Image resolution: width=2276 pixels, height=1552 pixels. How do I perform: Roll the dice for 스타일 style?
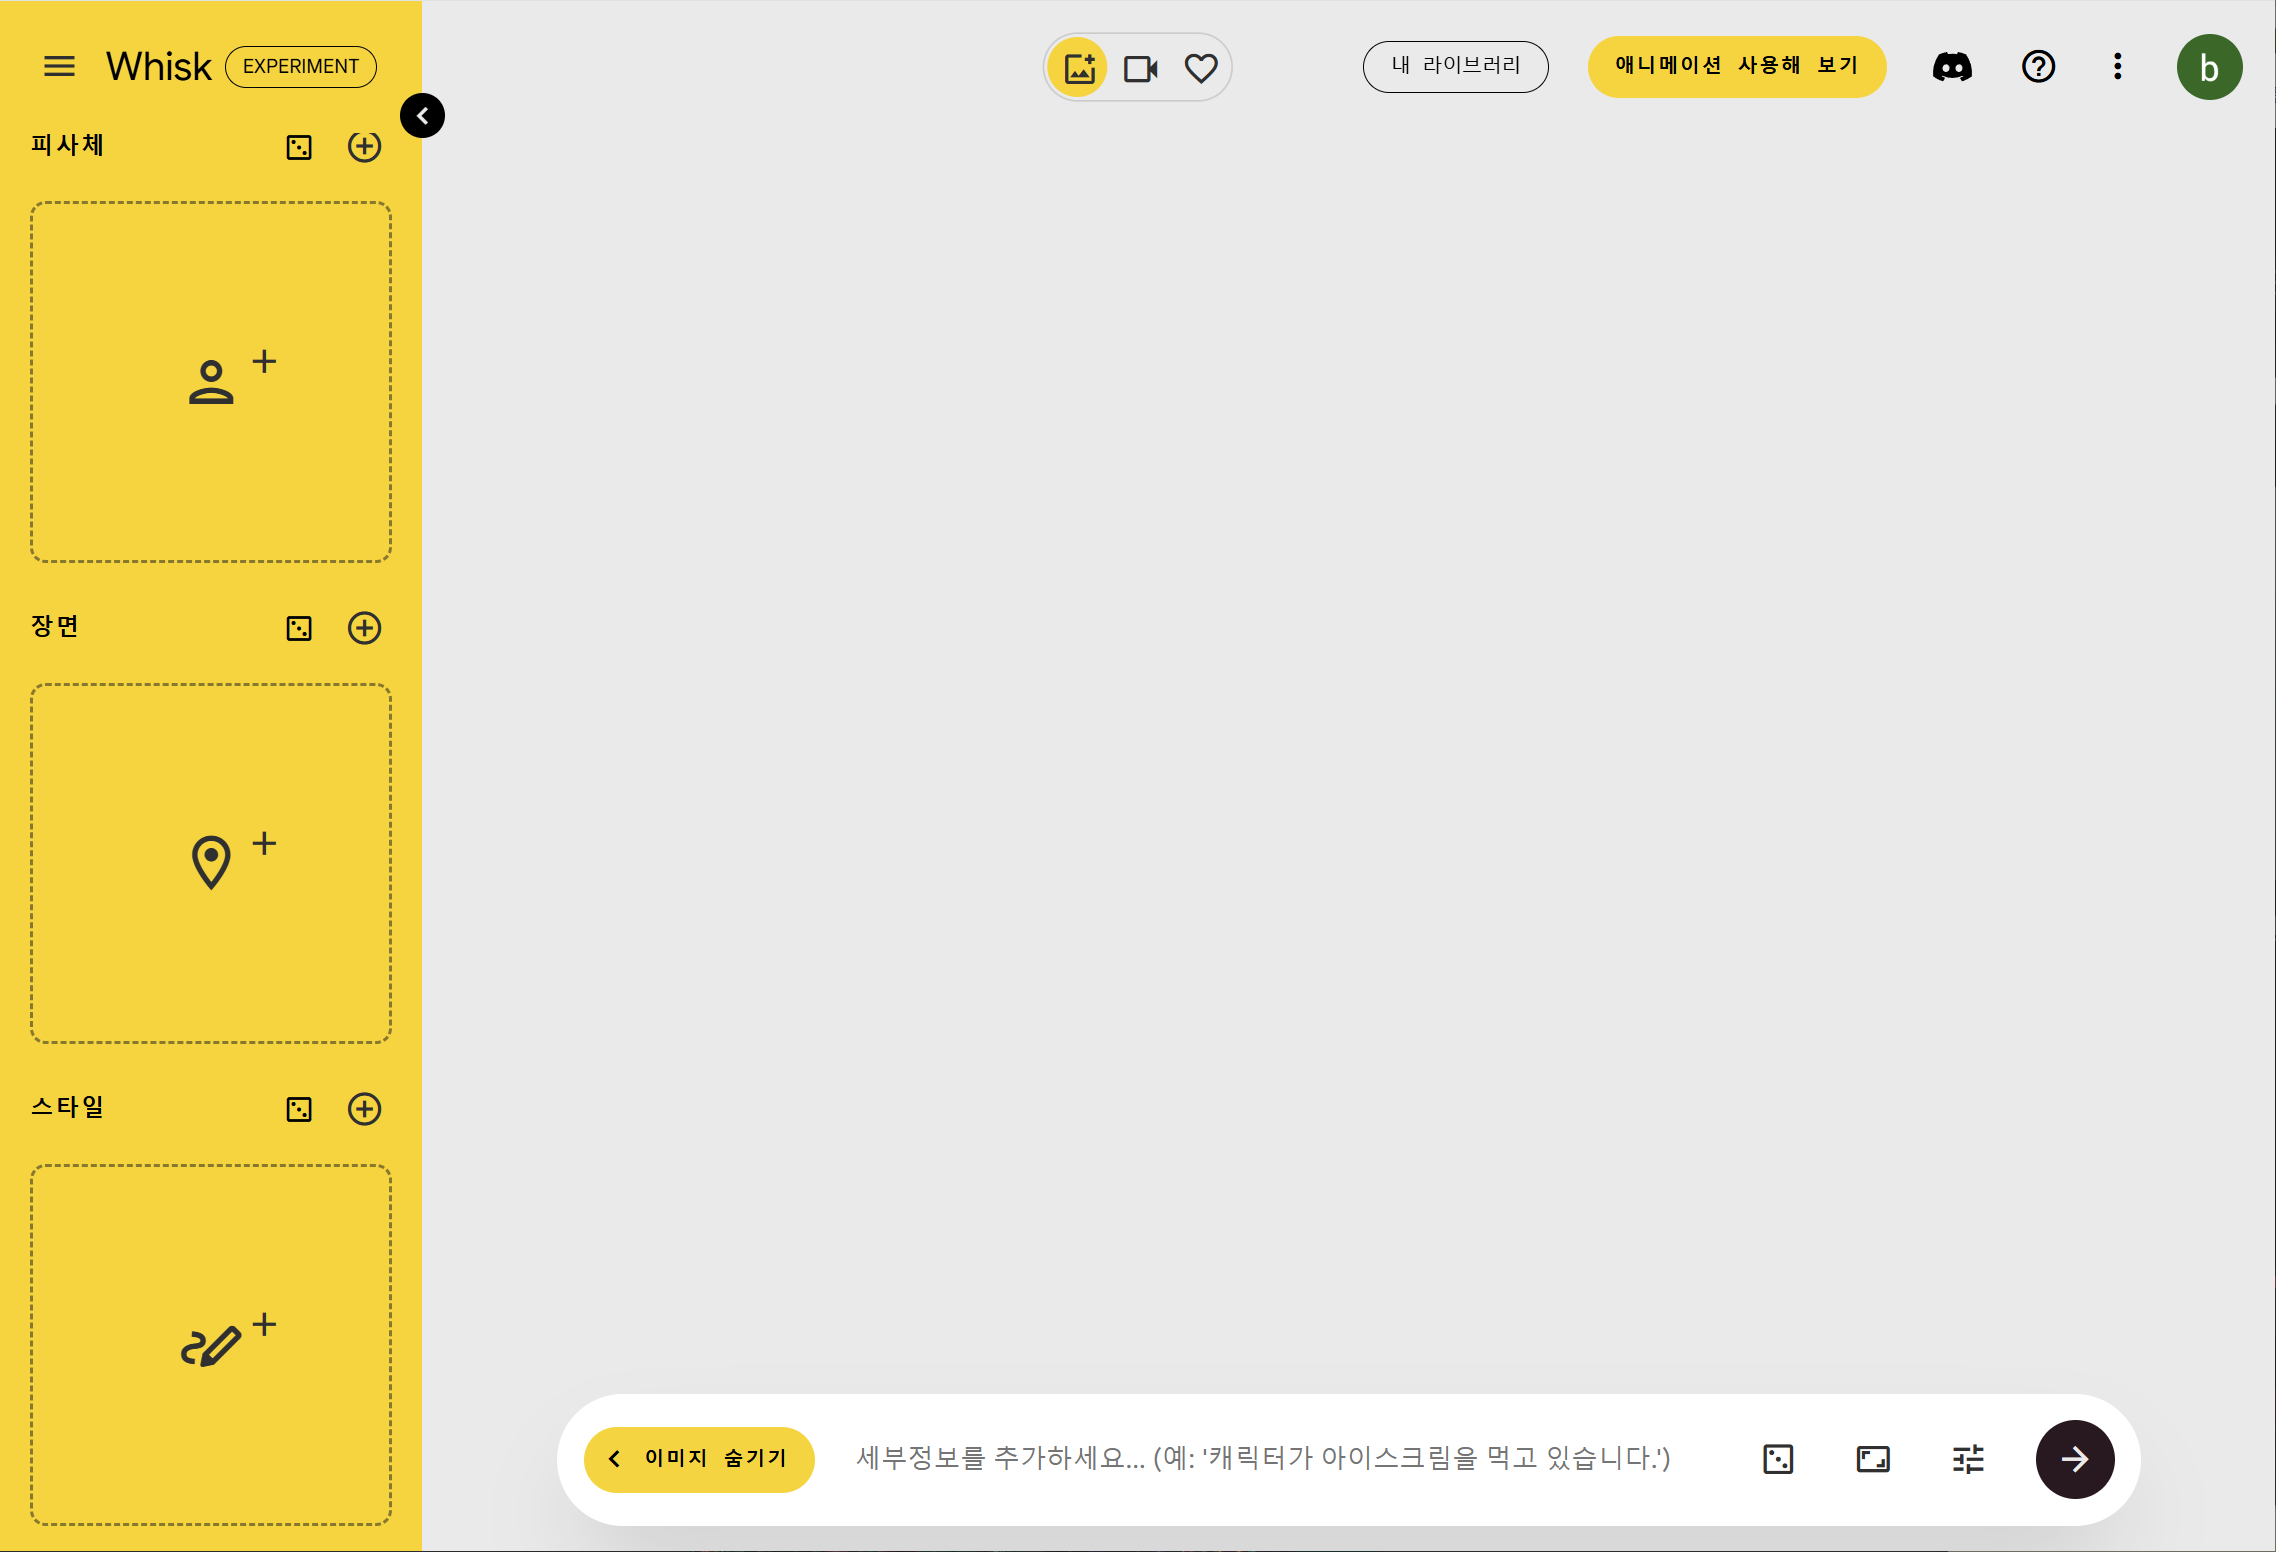299,1109
